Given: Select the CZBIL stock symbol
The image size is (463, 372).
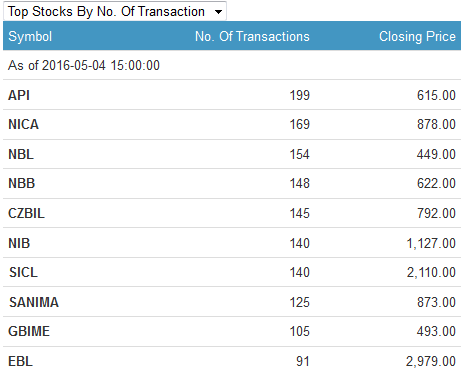Looking at the screenshot, I should 26,214.
